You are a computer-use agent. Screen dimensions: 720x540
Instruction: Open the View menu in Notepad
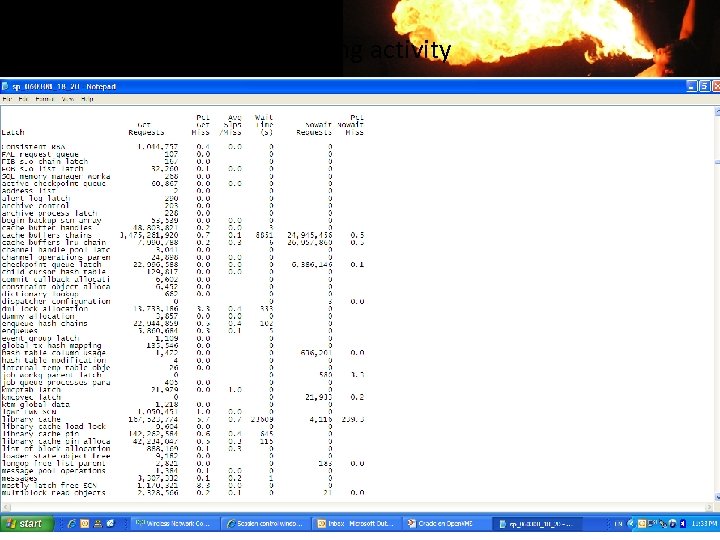click(x=68, y=99)
